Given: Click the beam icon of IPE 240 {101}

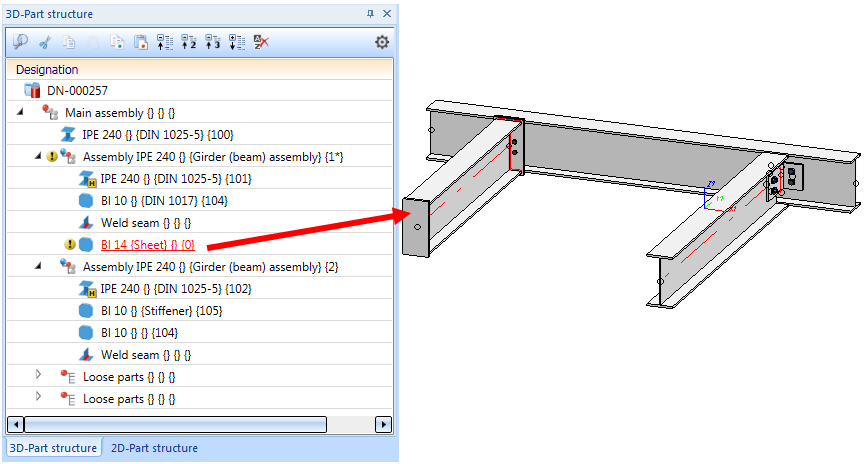Looking at the screenshot, I should pos(87,179).
